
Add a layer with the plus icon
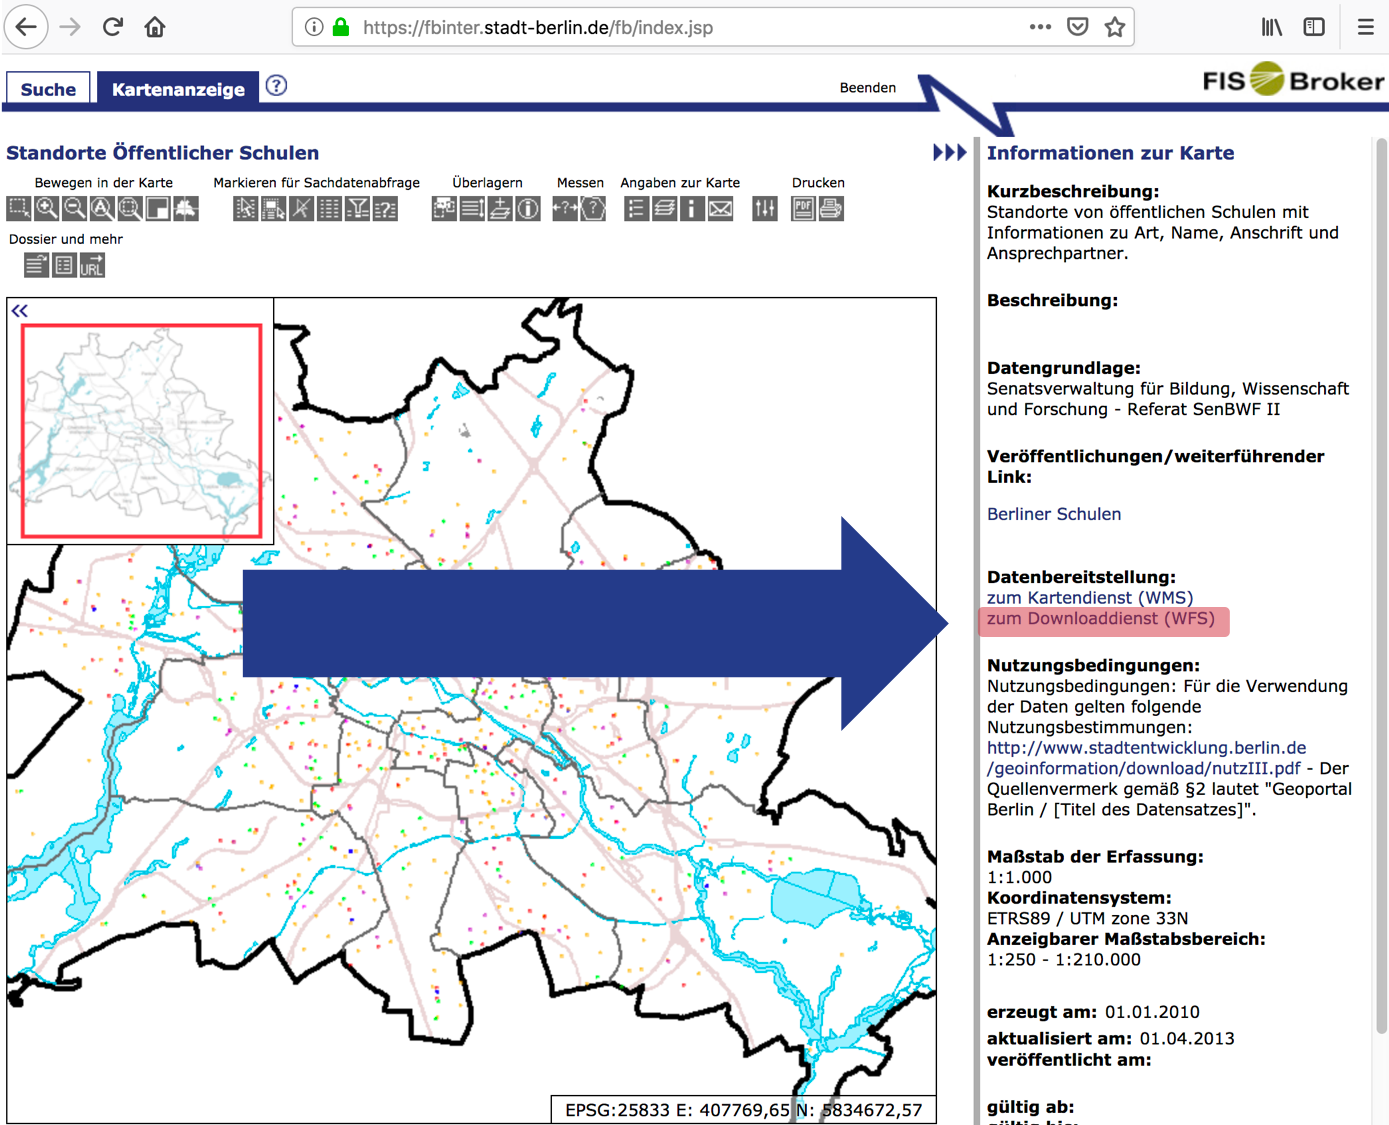(x=501, y=208)
